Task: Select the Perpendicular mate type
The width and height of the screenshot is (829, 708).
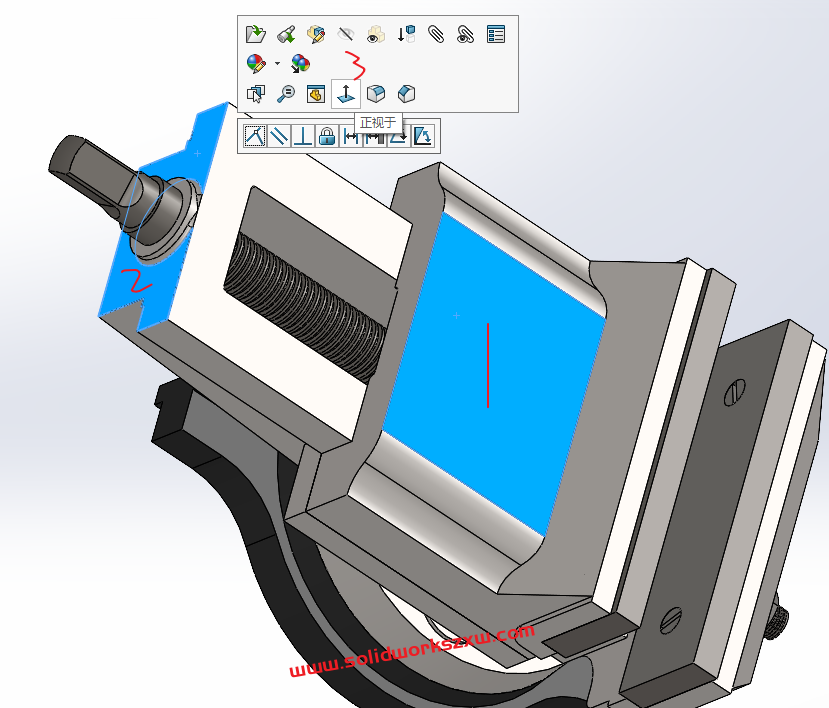Action: (x=303, y=136)
